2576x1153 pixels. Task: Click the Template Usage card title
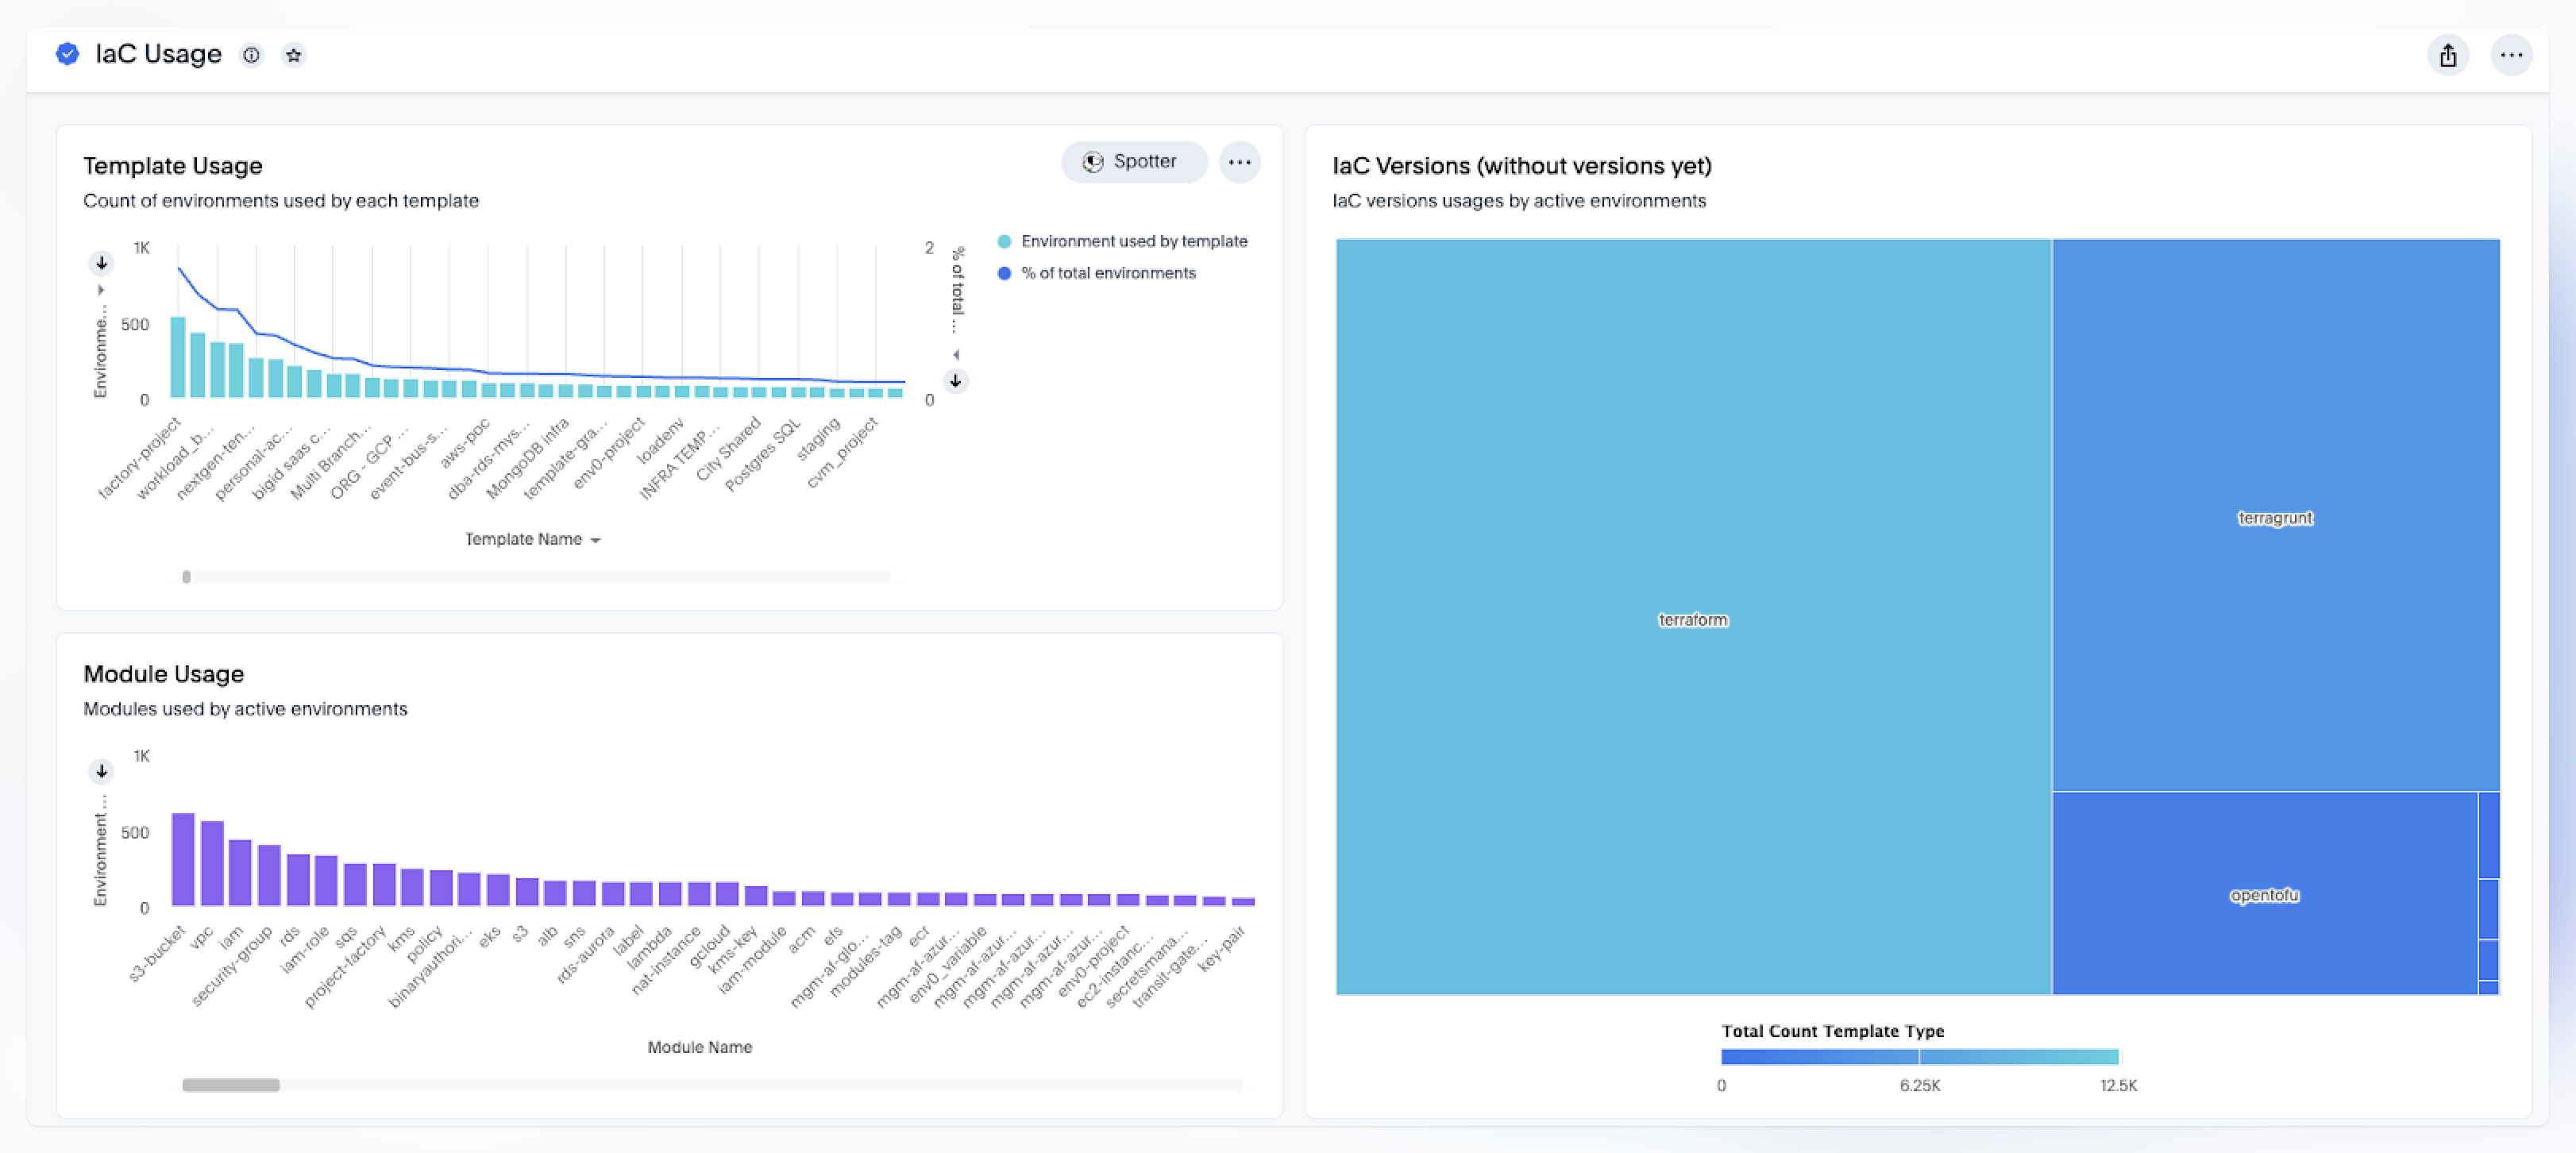click(173, 166)
